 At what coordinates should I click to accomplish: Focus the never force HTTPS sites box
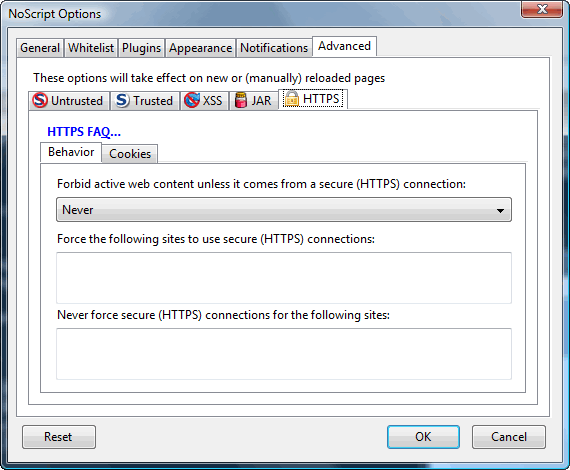coord(284,354)
